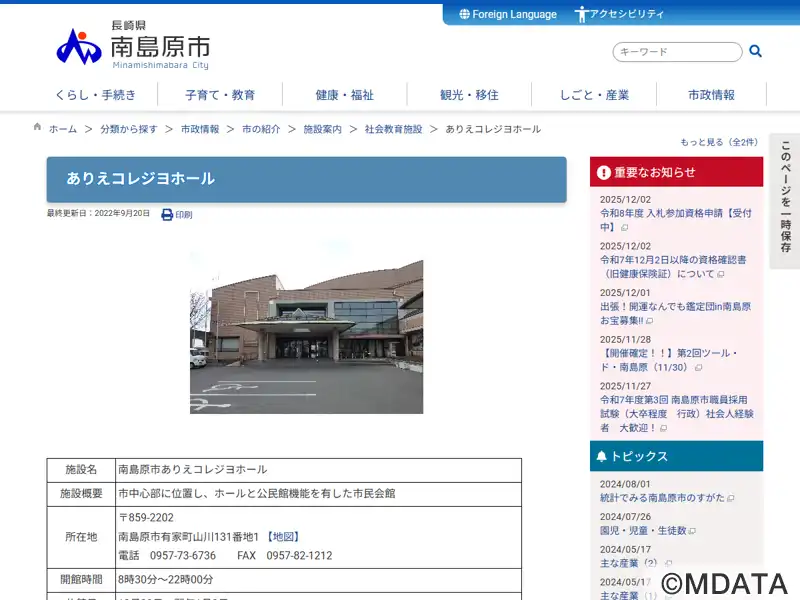Click the alert icon beside 重要なお知らせ
800x600 pixels.
coord(603,172)
